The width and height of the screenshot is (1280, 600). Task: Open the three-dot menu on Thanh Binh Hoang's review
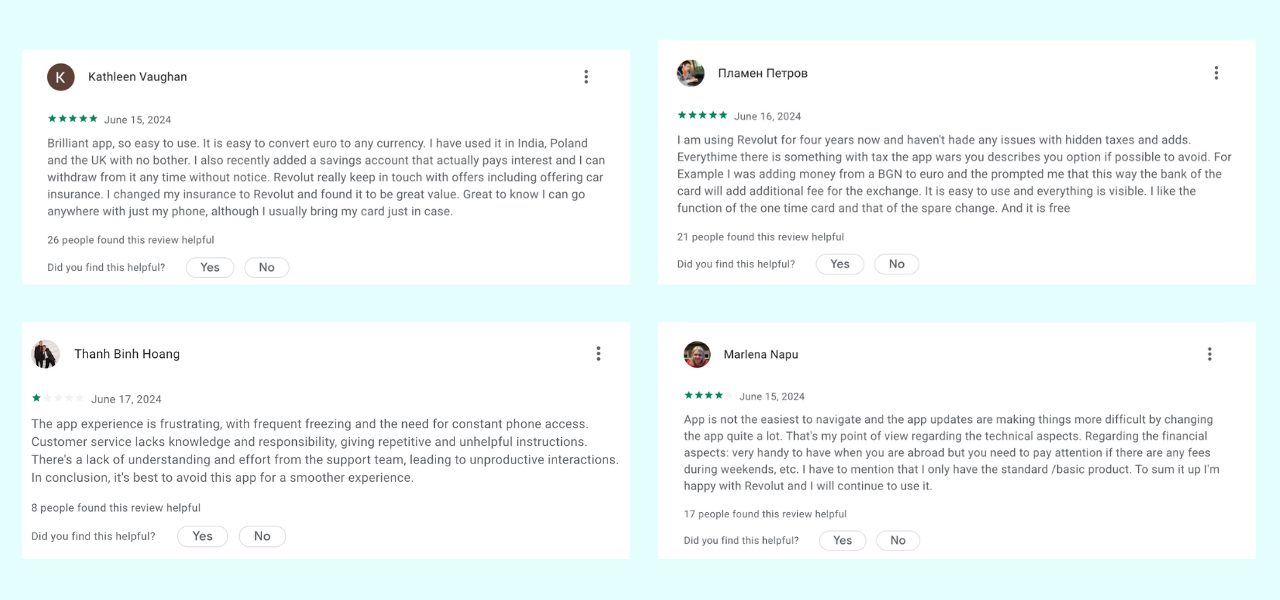pos(598,354)
